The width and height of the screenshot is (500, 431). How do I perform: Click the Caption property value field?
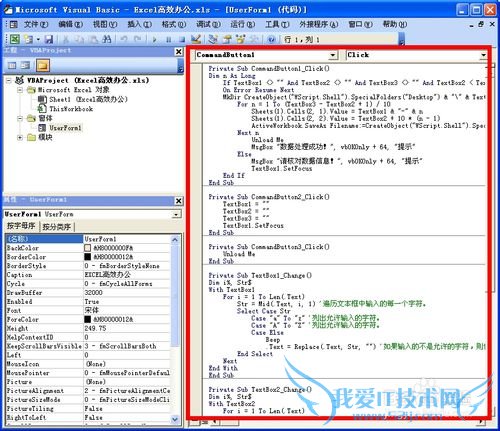(127, 275)
